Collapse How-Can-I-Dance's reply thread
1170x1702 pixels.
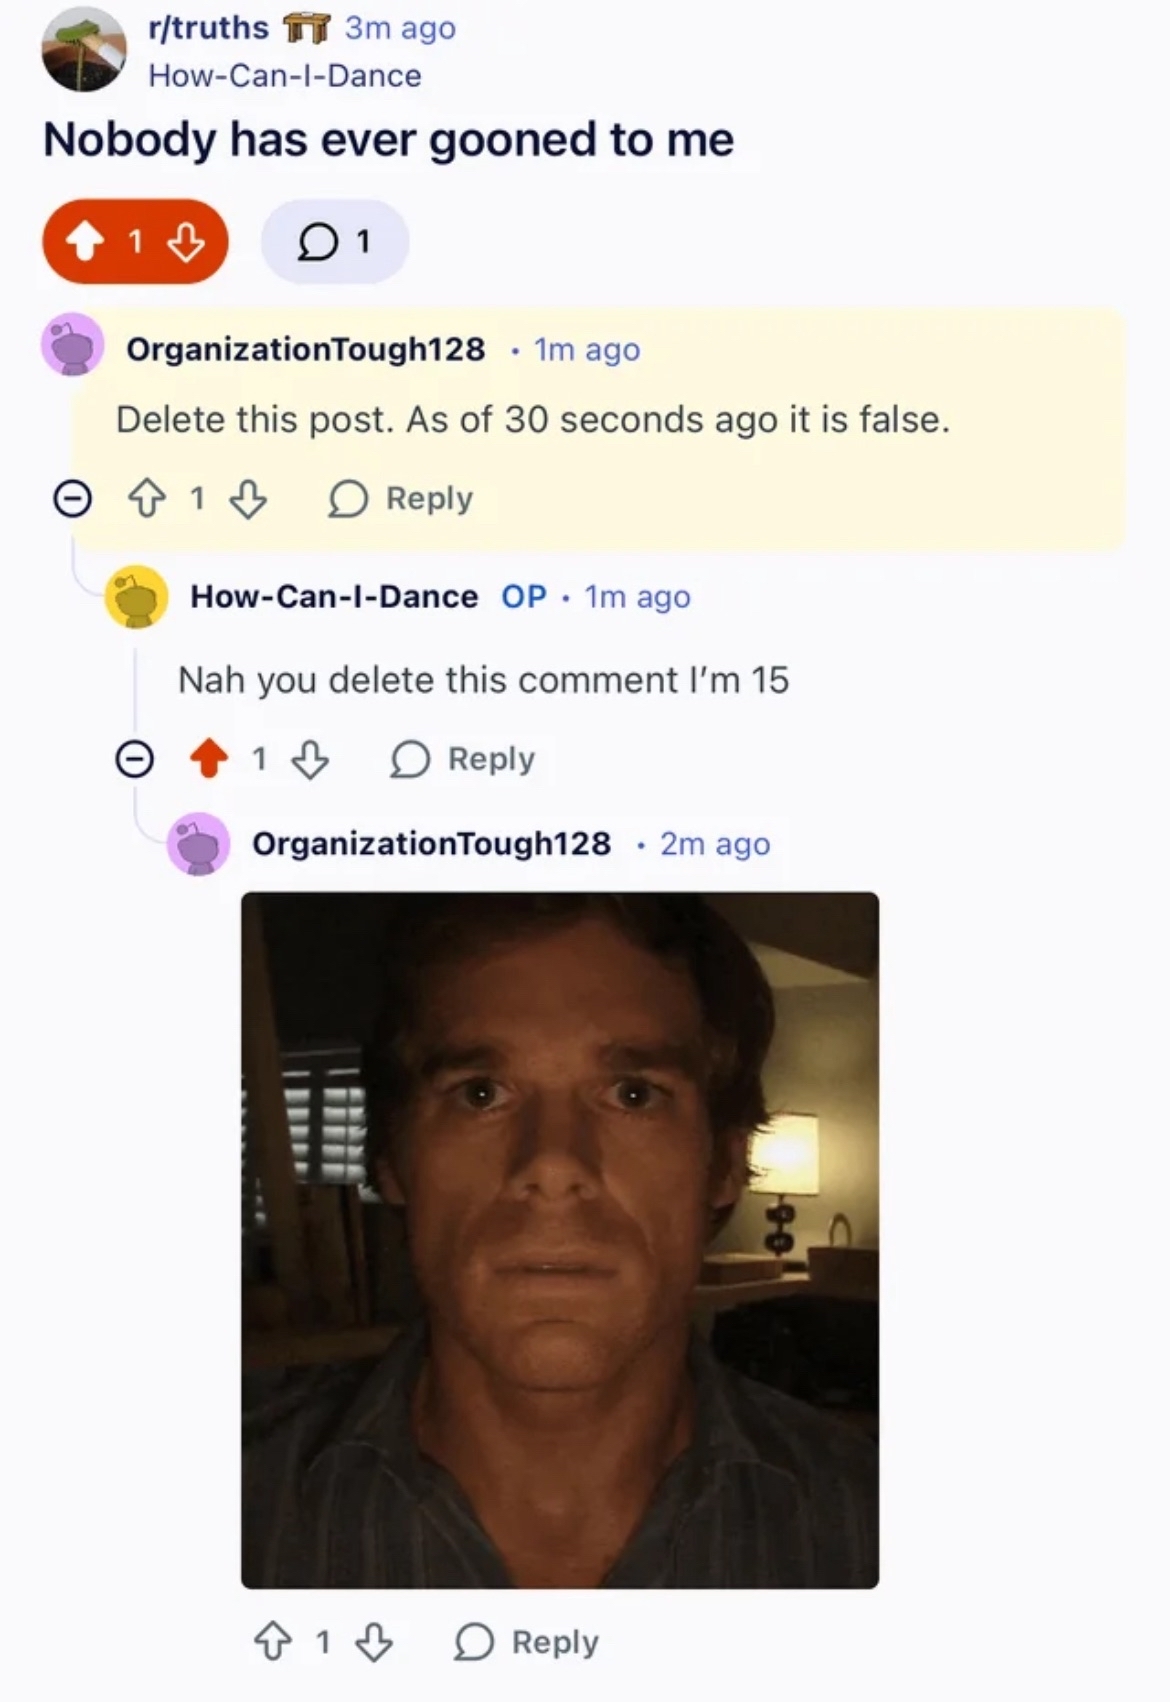click(132, 759)
